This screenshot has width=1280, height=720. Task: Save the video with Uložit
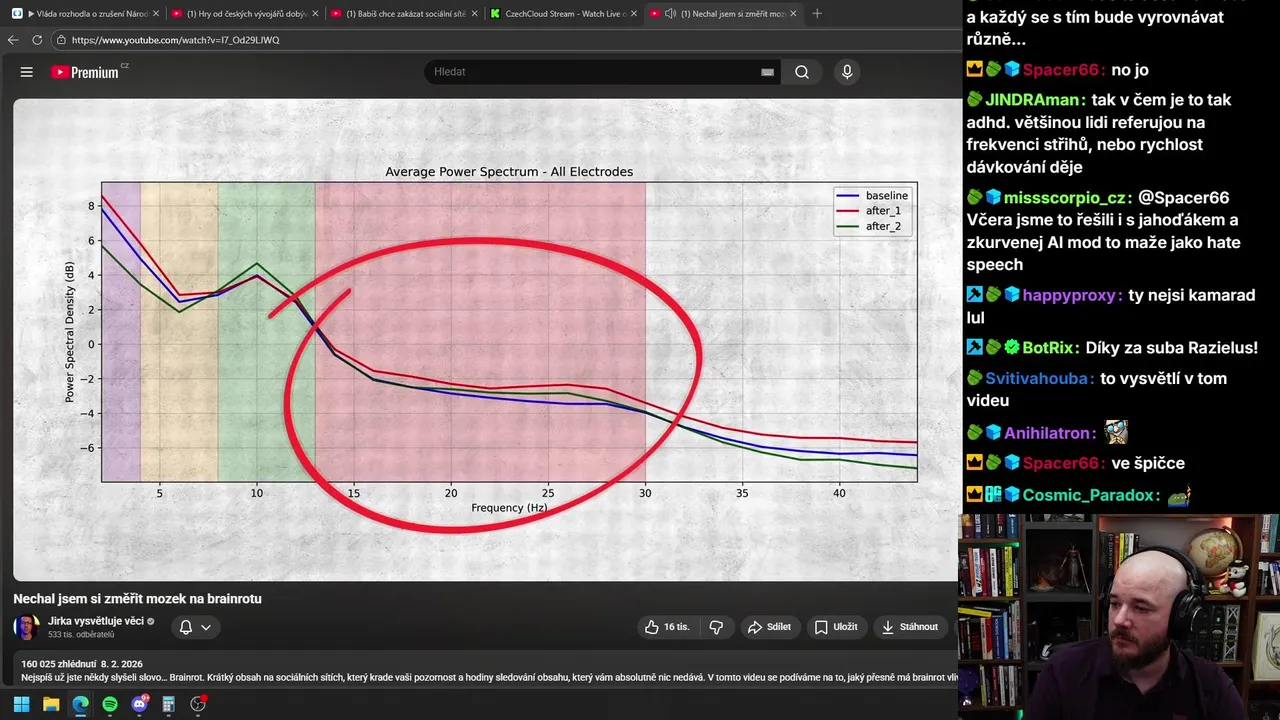(836, 627)
